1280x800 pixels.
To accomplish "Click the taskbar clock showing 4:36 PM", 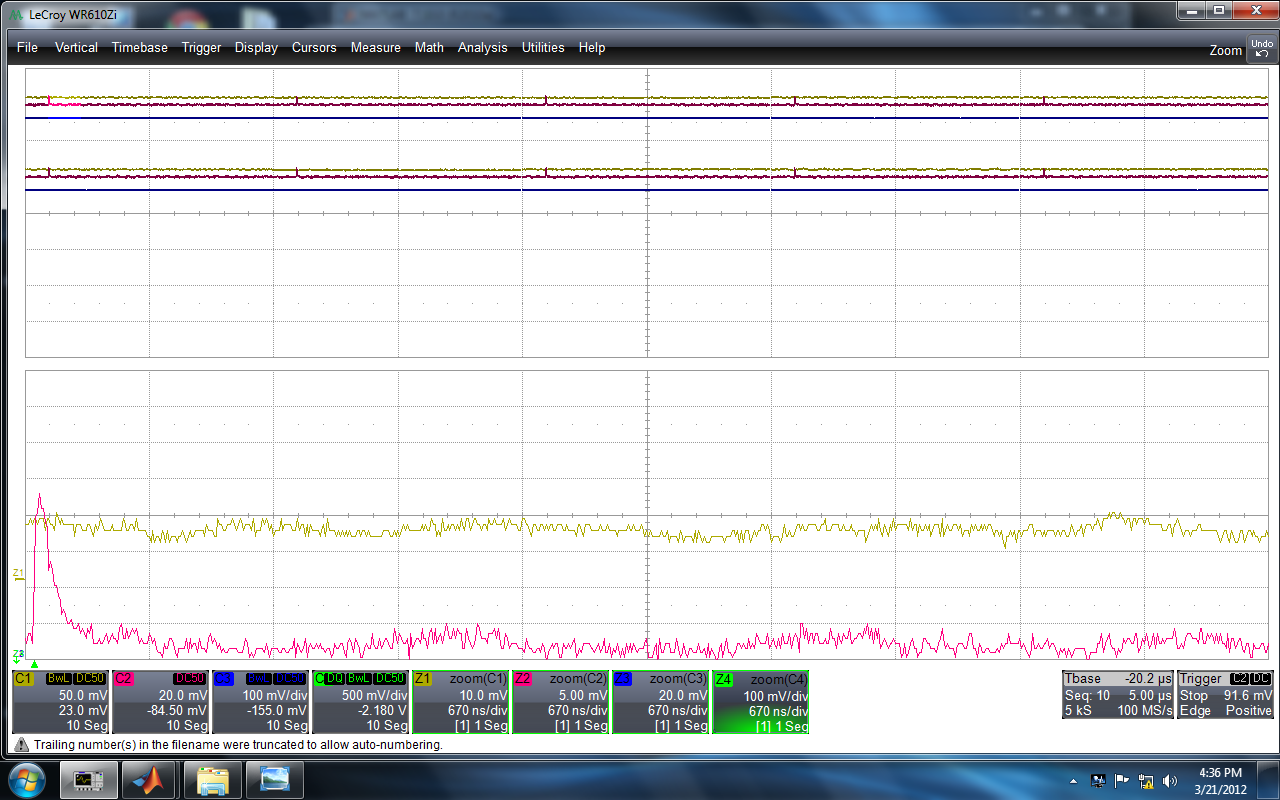I will (x=1219, y=780).
